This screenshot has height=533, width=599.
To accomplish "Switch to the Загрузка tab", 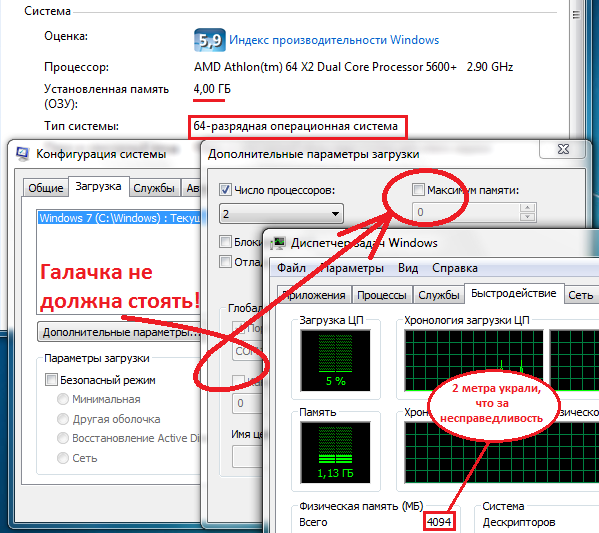I will tap(98, 186).
